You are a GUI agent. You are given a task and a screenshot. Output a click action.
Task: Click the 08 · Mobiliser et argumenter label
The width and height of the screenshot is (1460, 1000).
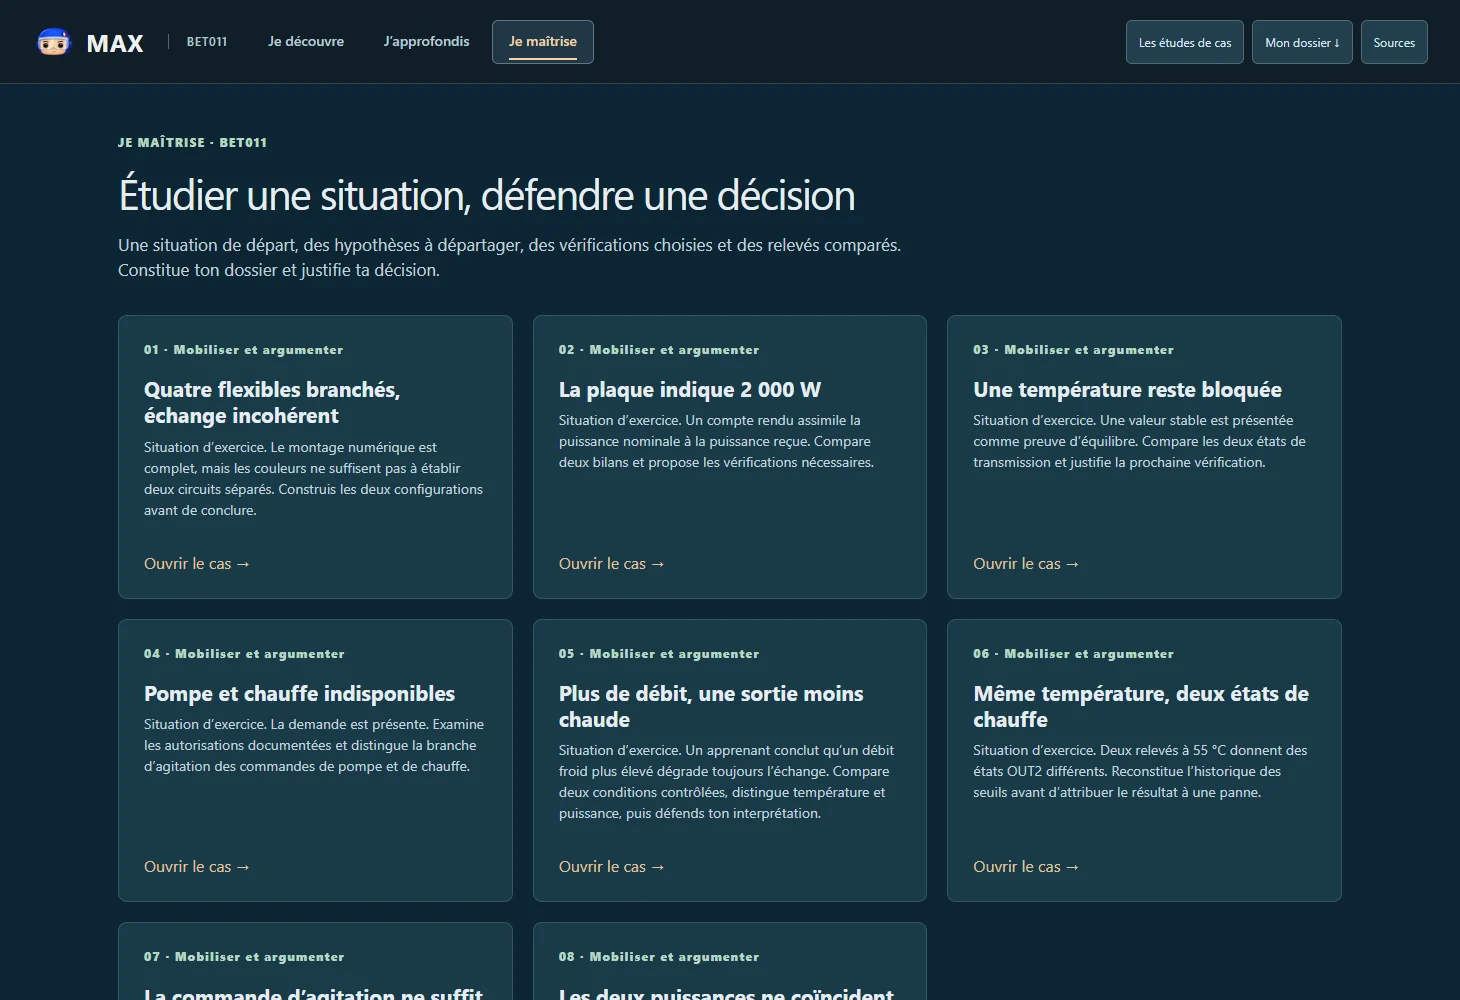pyautogui.click(x=659, y=957)
